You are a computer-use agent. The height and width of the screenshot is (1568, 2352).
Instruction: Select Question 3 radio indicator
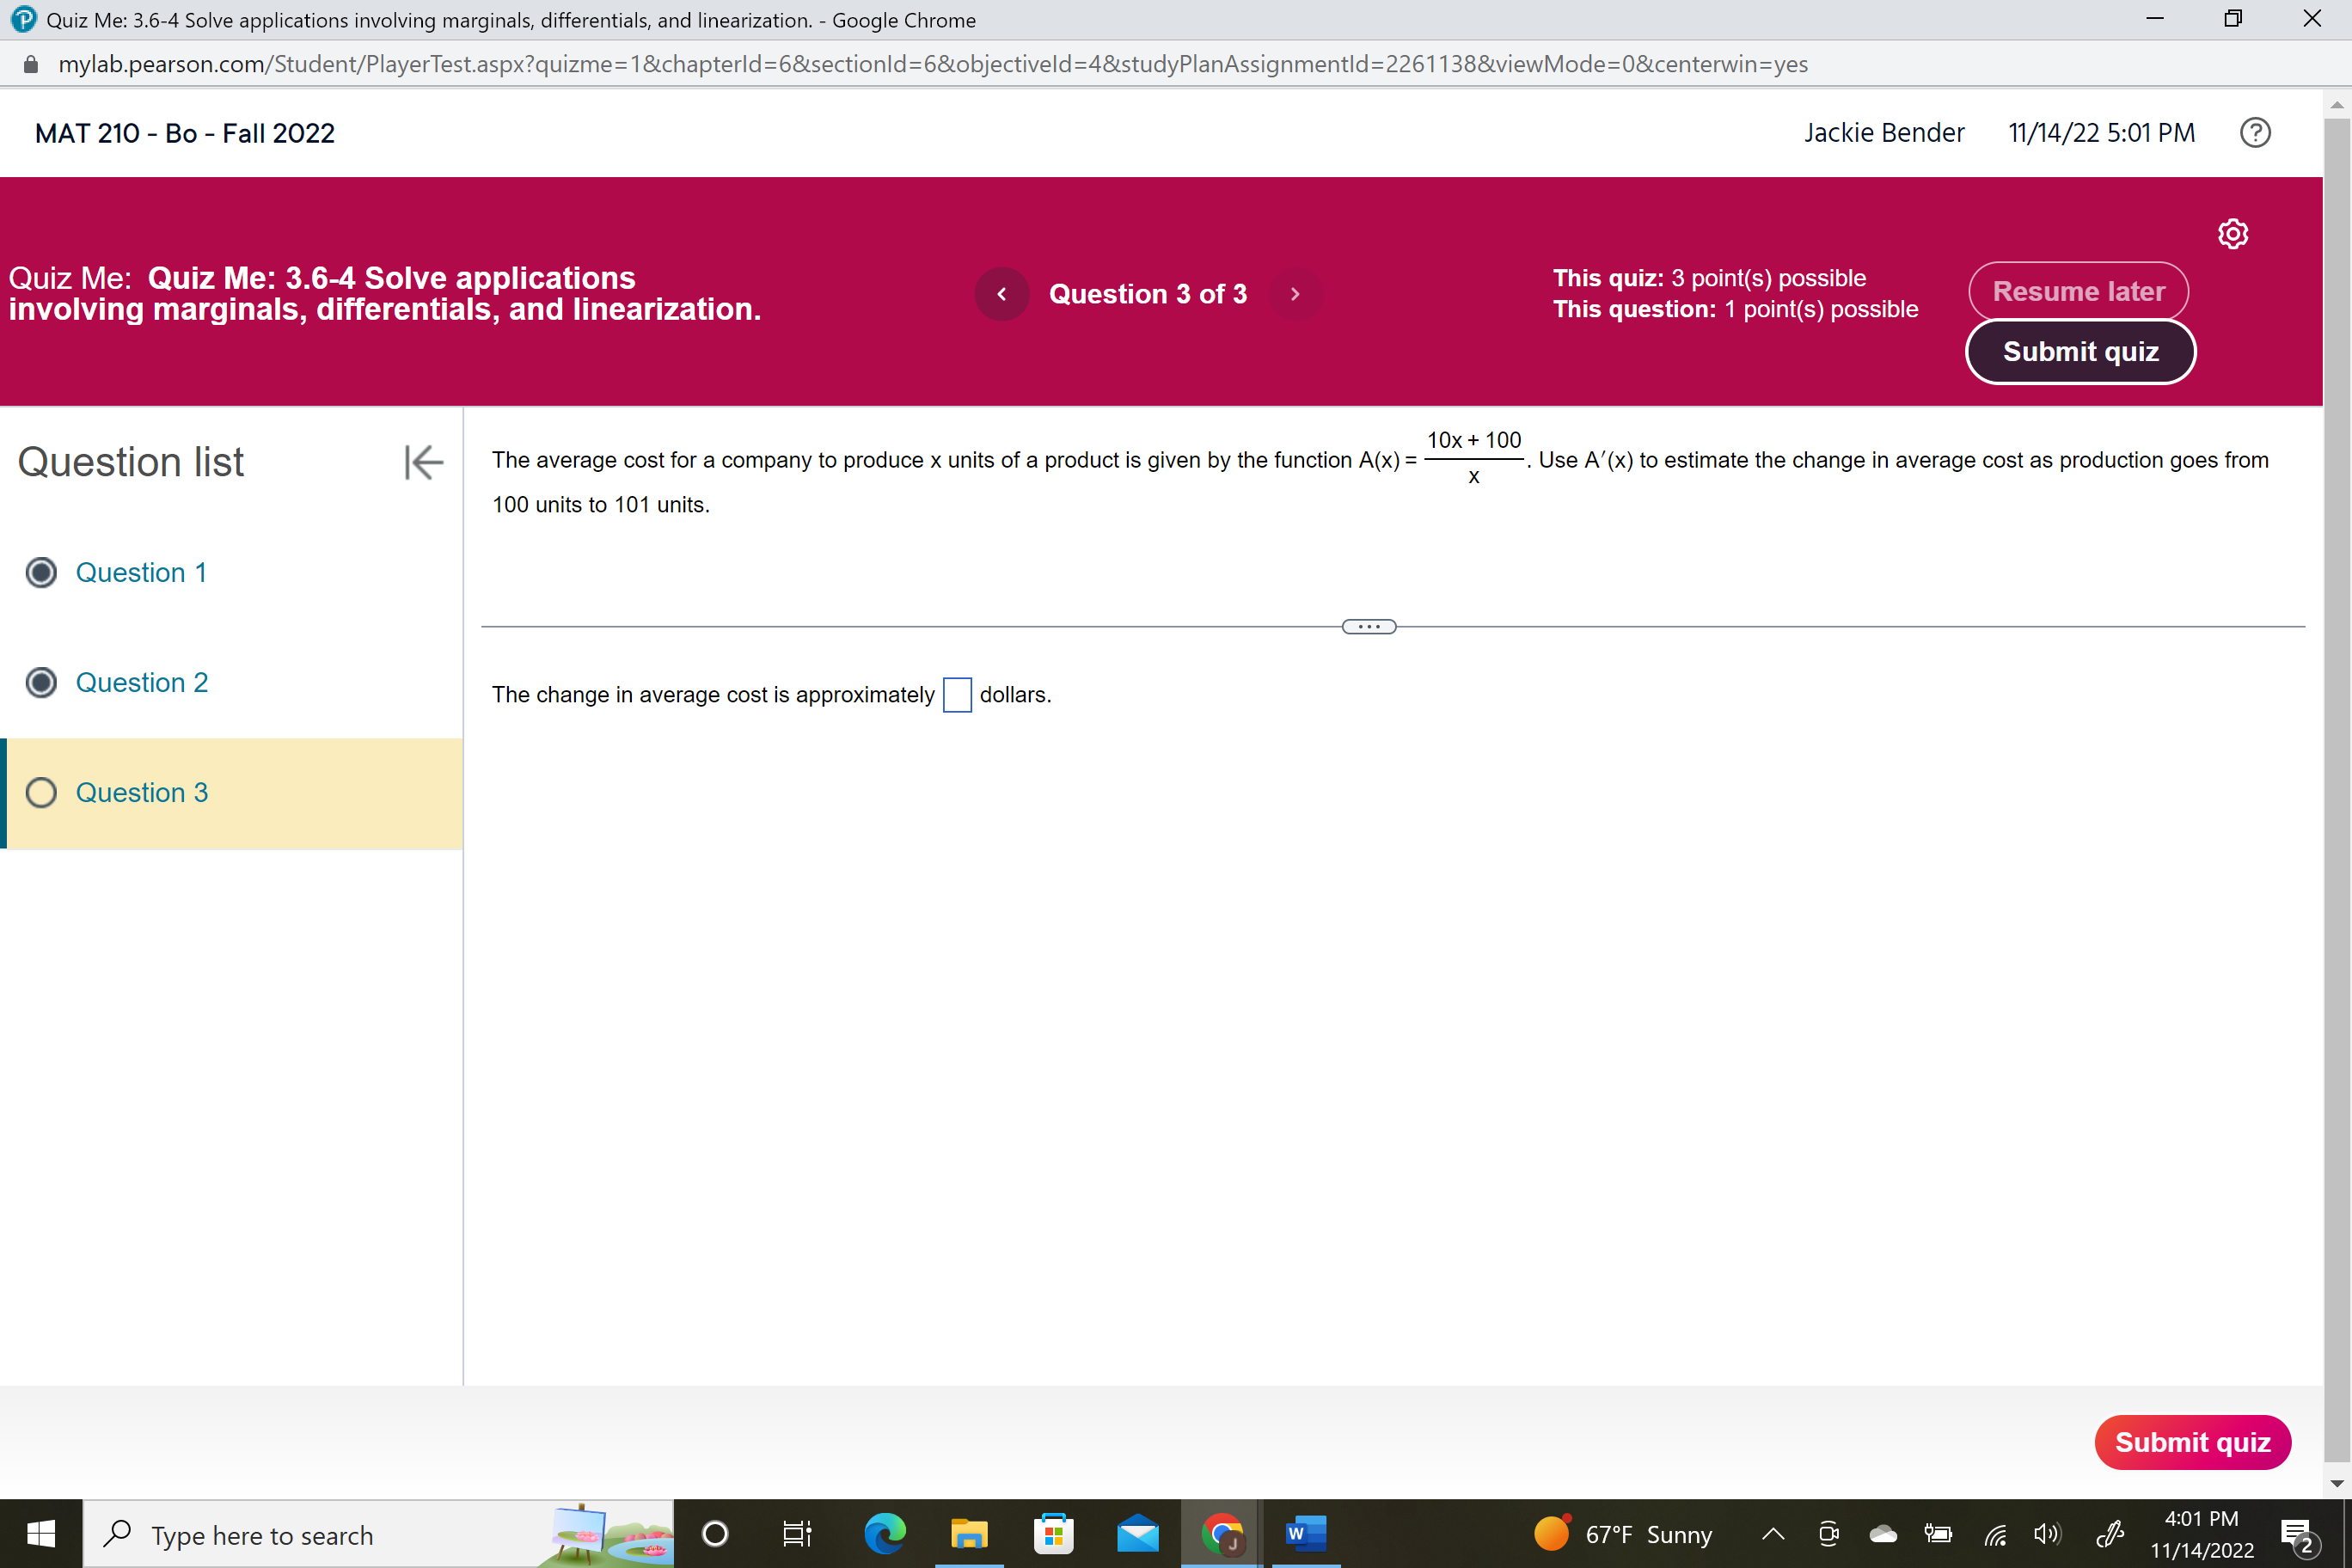[41, 792]
